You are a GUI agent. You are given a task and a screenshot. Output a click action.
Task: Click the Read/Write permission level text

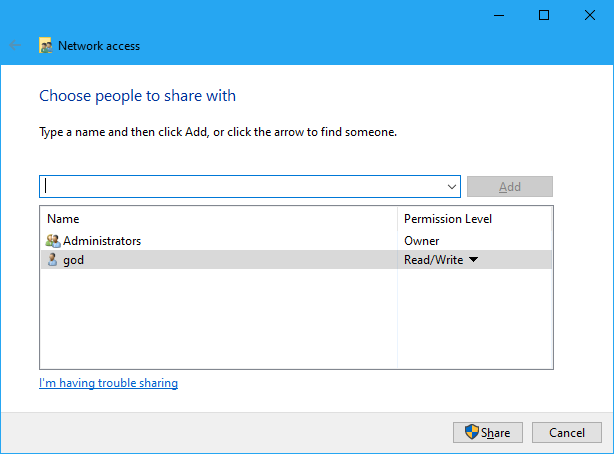(x=433, y=260)
